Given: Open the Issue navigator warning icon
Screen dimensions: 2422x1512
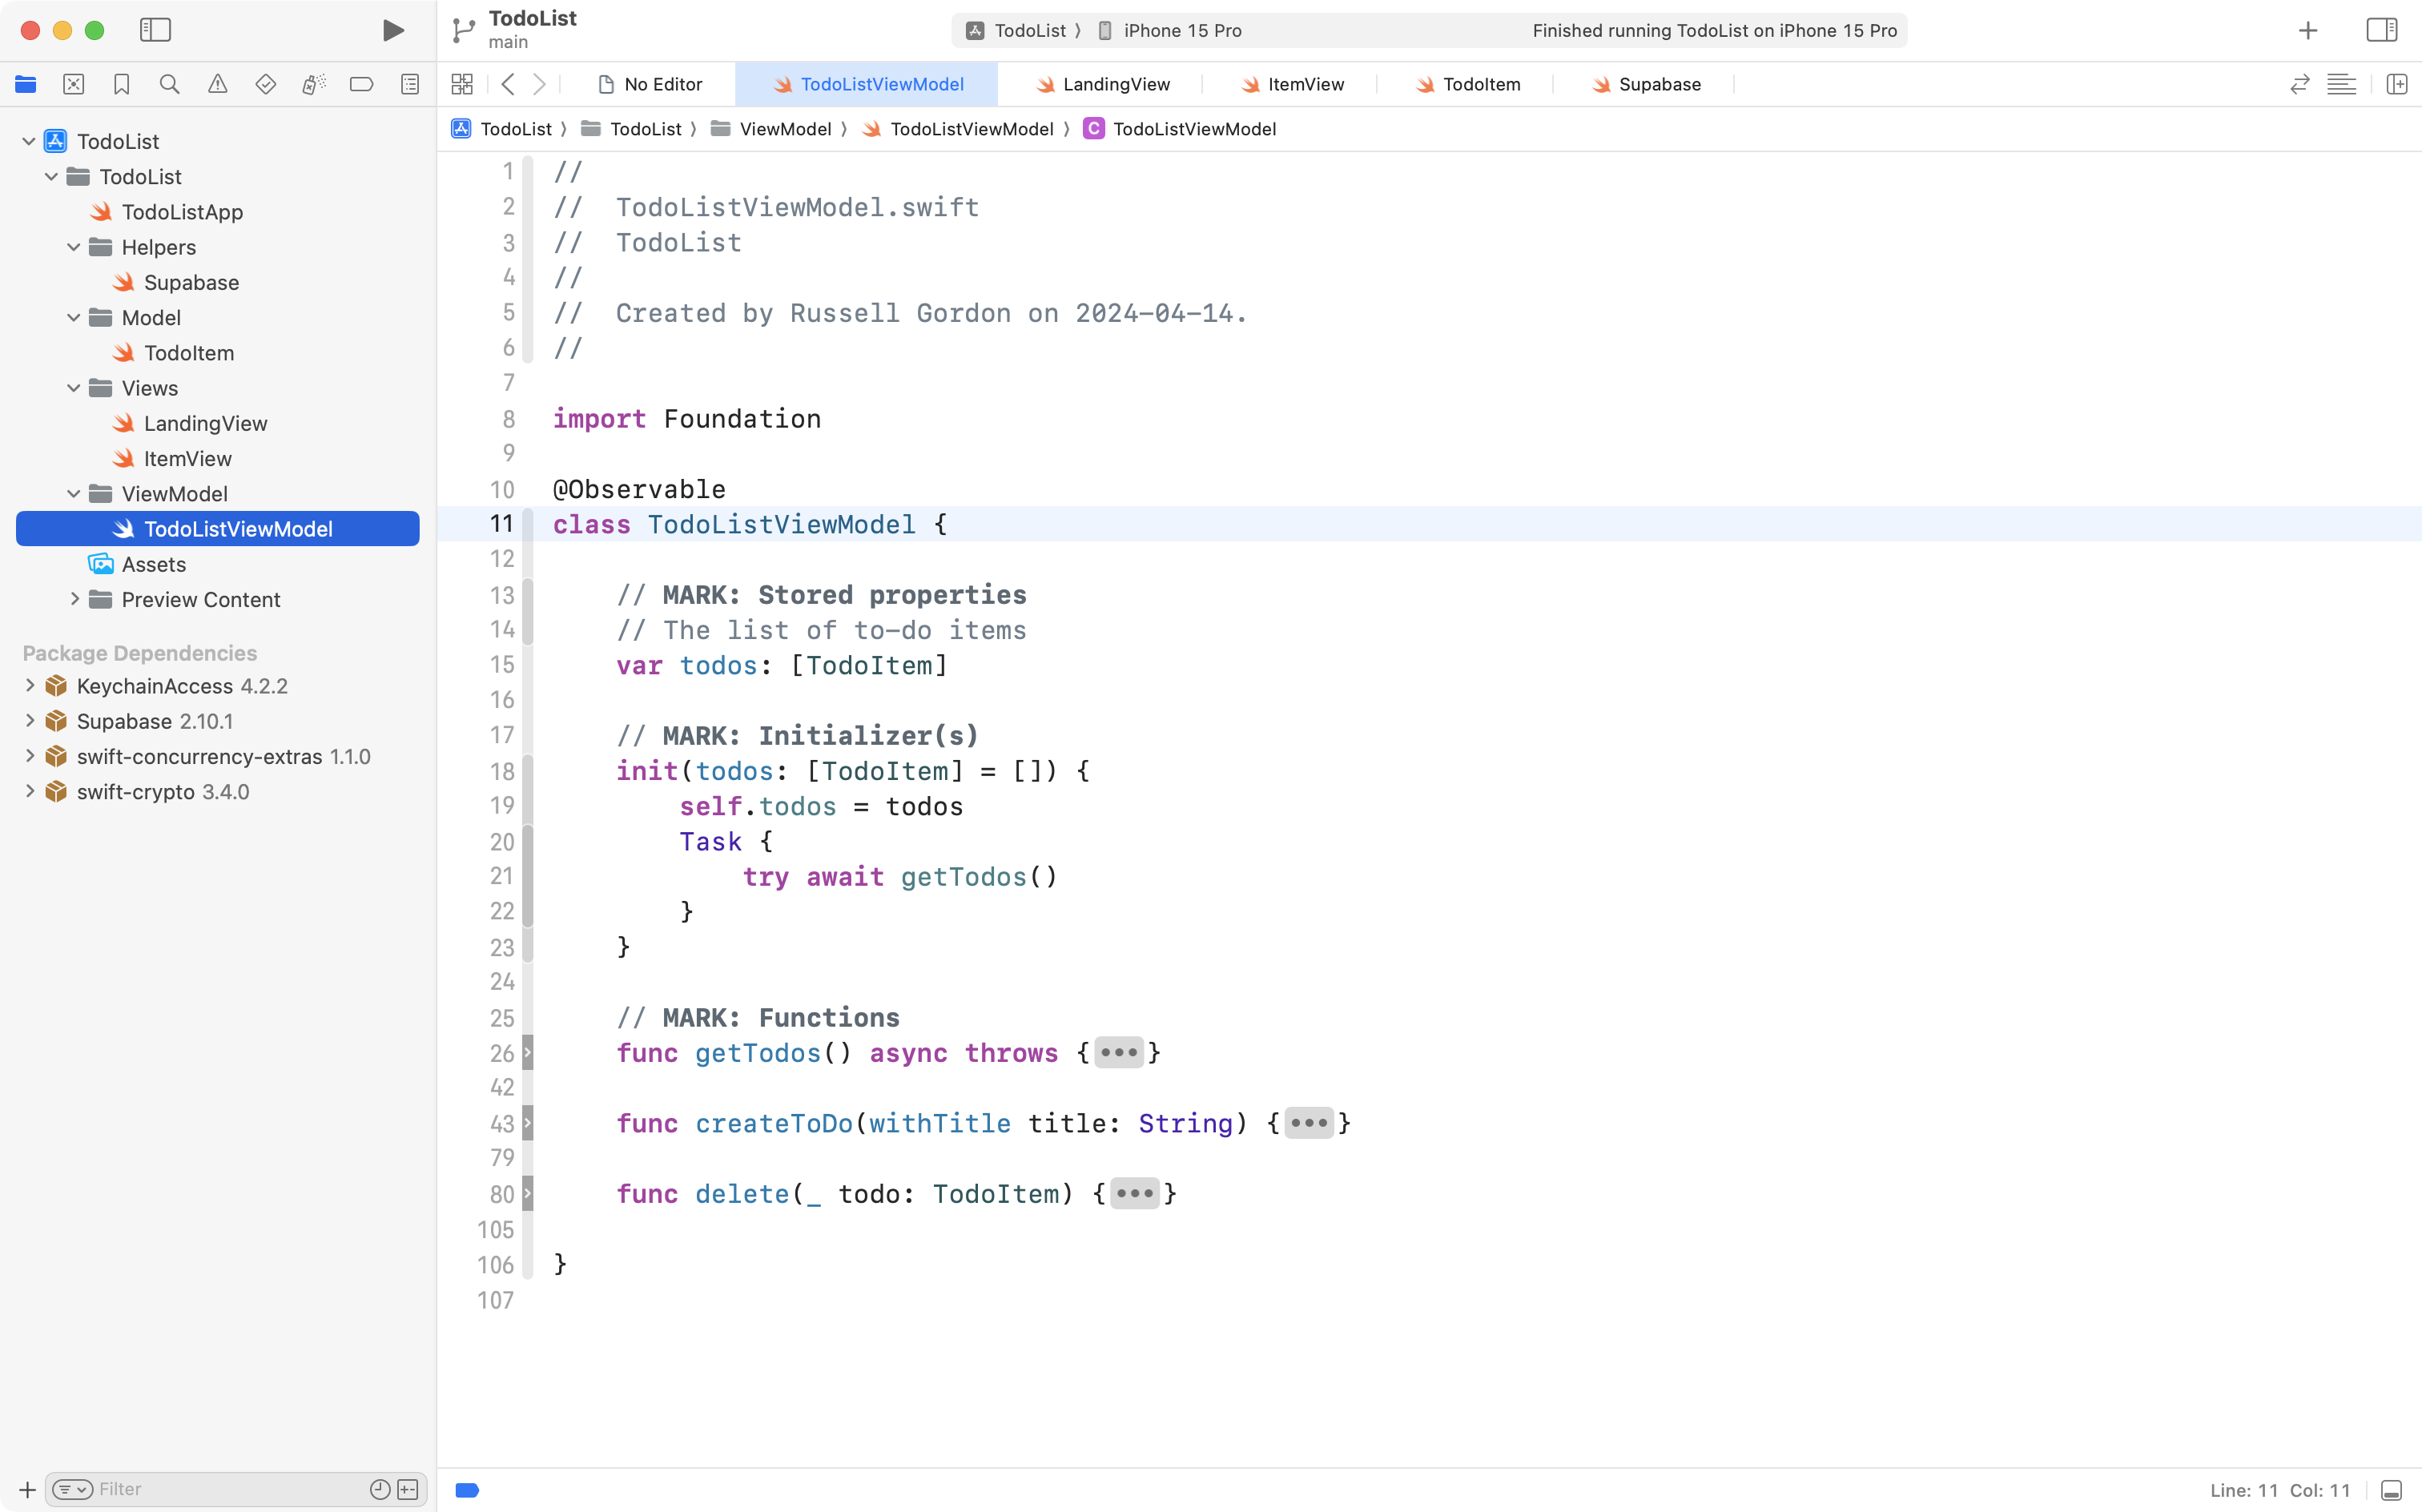Looking at the screenshot, I should [x=218, y=84].
